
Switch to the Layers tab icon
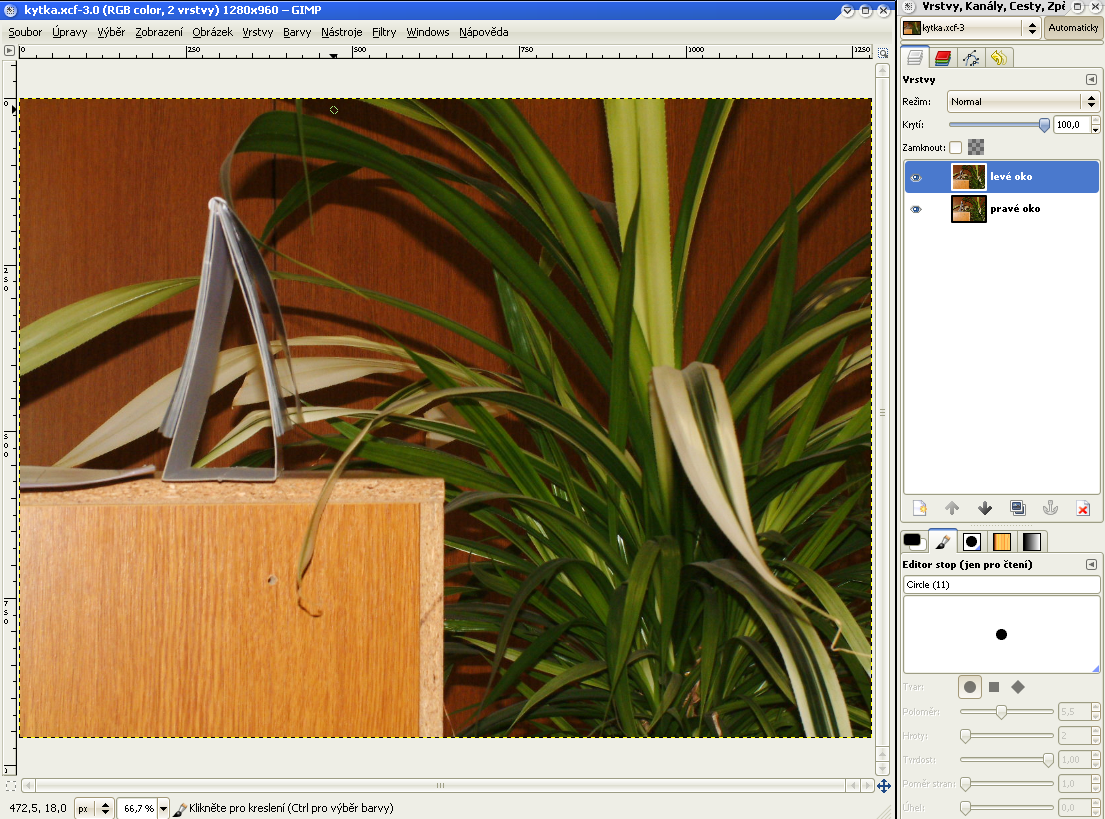(915, 58)
